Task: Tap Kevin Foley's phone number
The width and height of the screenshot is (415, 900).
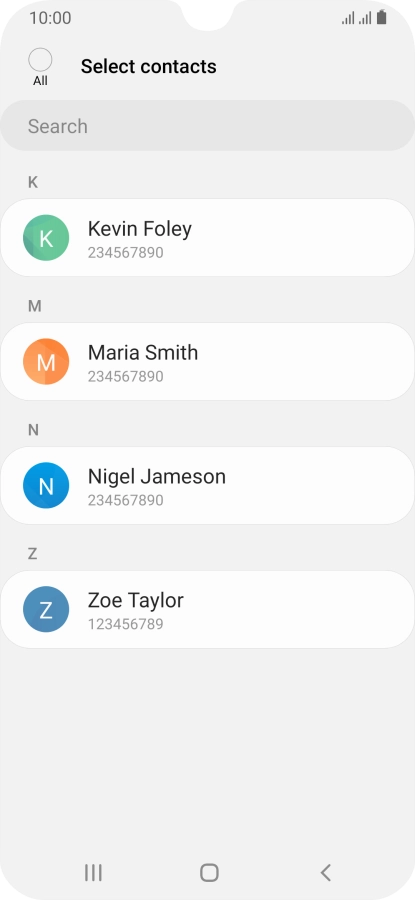Action: pos(125,253)
